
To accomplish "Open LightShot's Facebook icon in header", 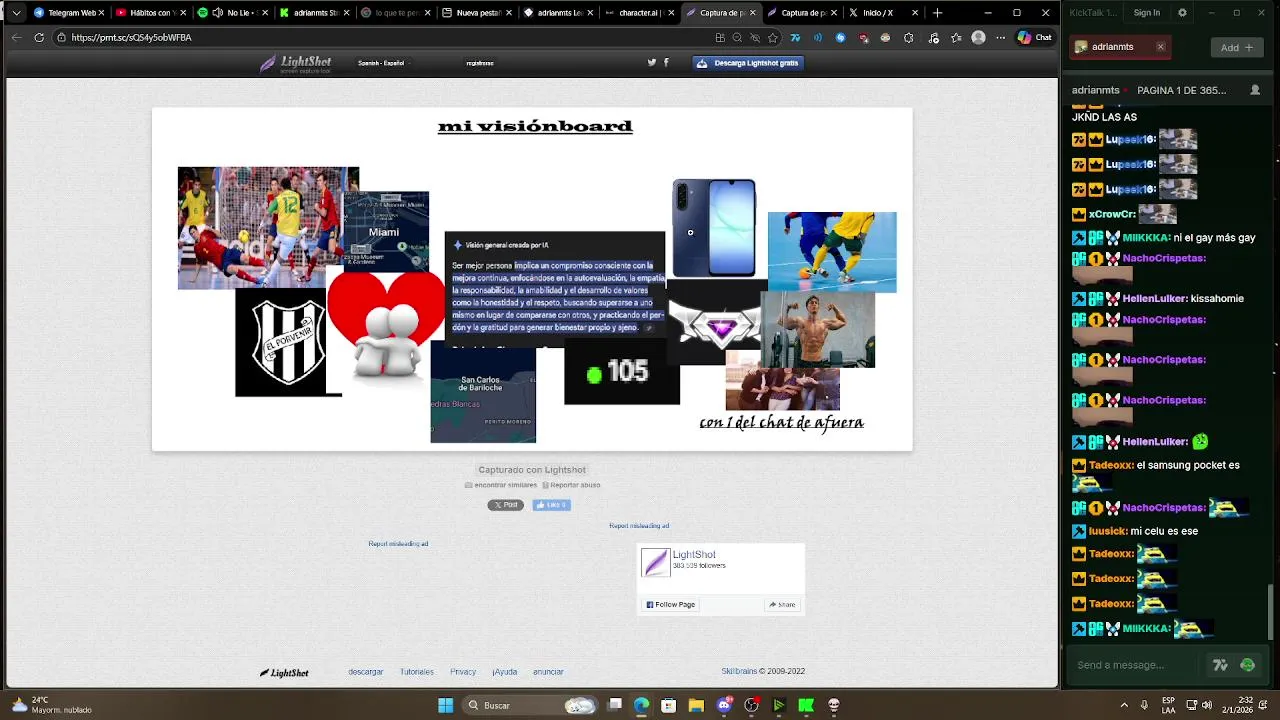I will click(x=666, y=62).
